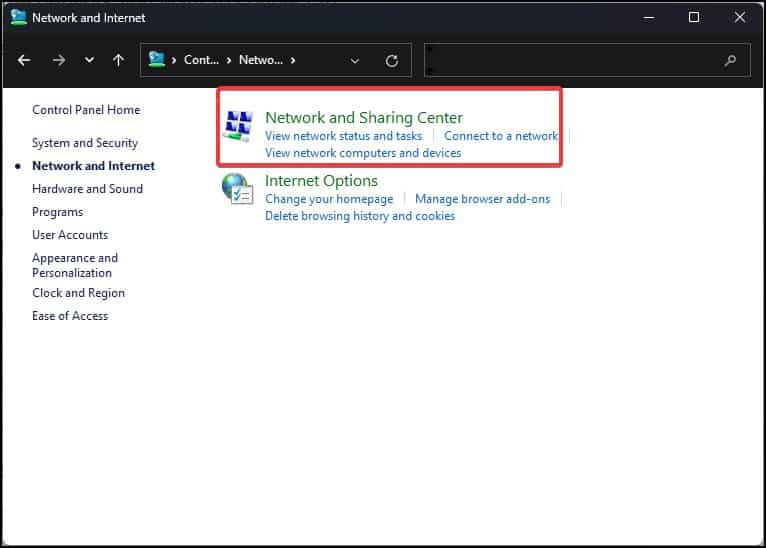Click Connect to a network
Viewport: 766px width, 548px height.
point(501,136)
